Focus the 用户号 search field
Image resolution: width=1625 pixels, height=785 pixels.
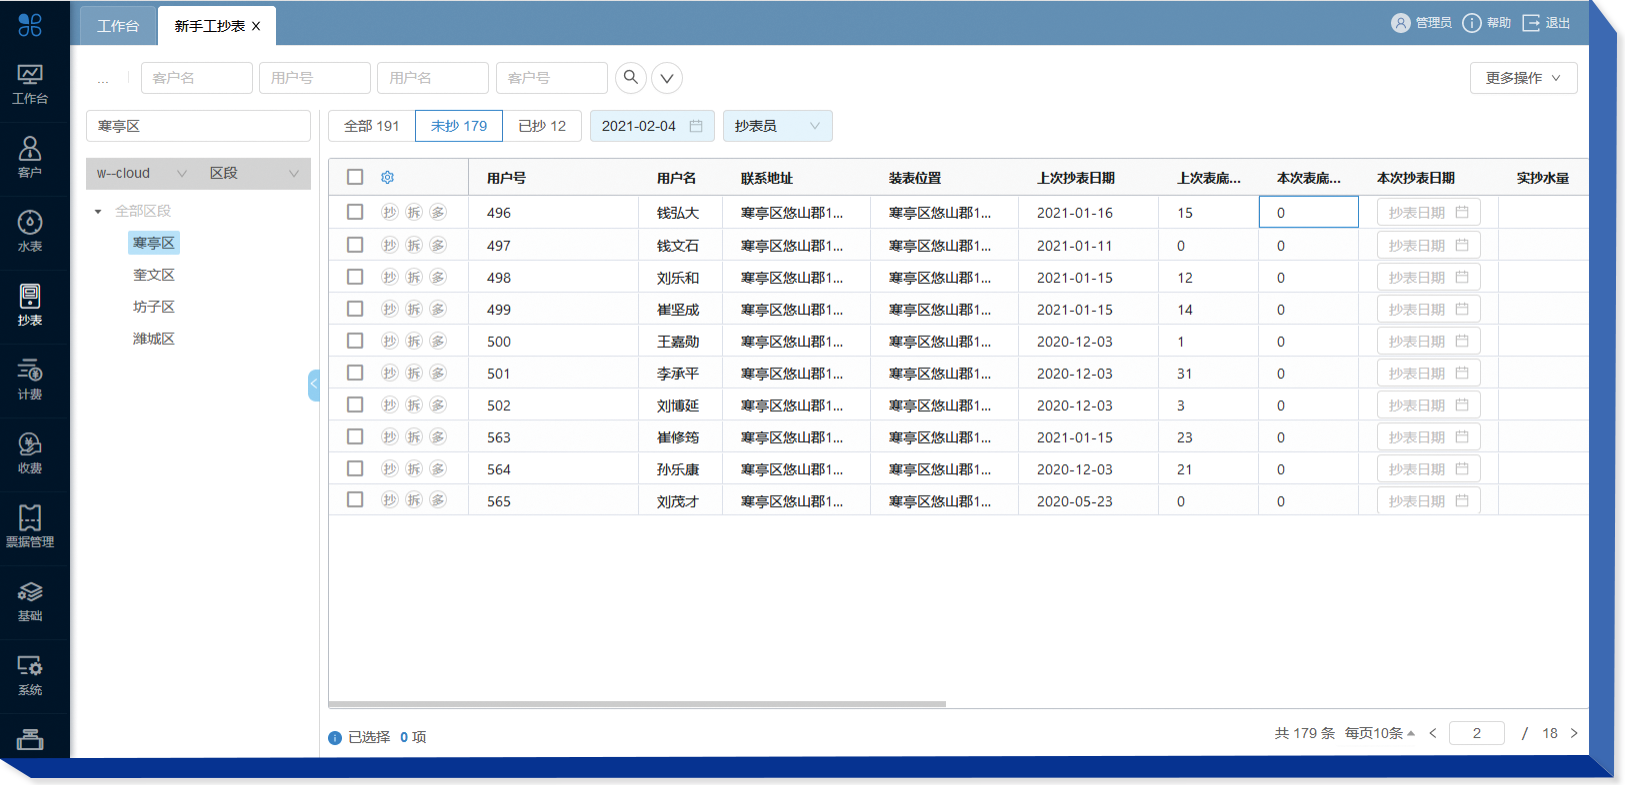coord(315,78)
